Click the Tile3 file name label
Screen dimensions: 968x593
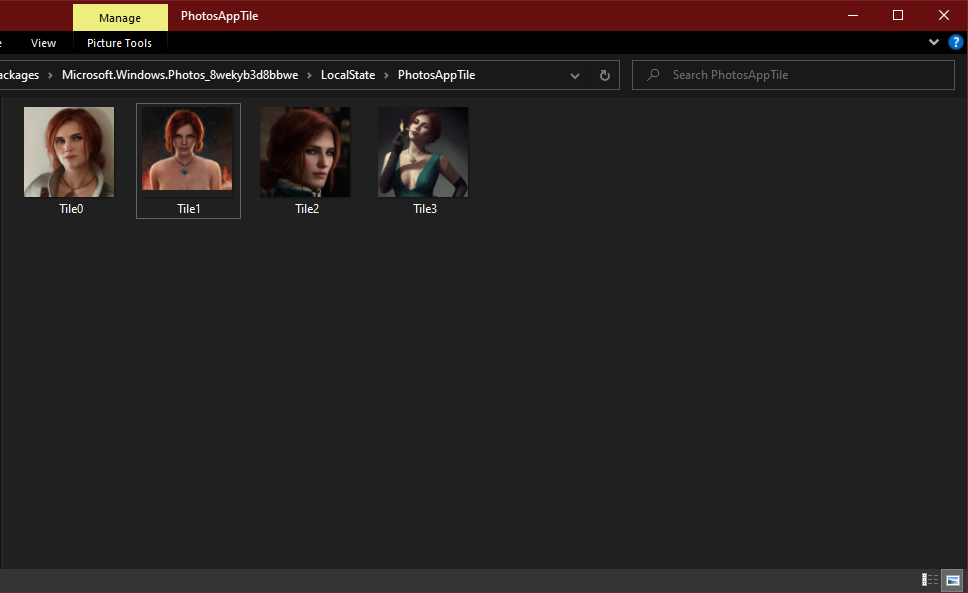coord(425,209)
